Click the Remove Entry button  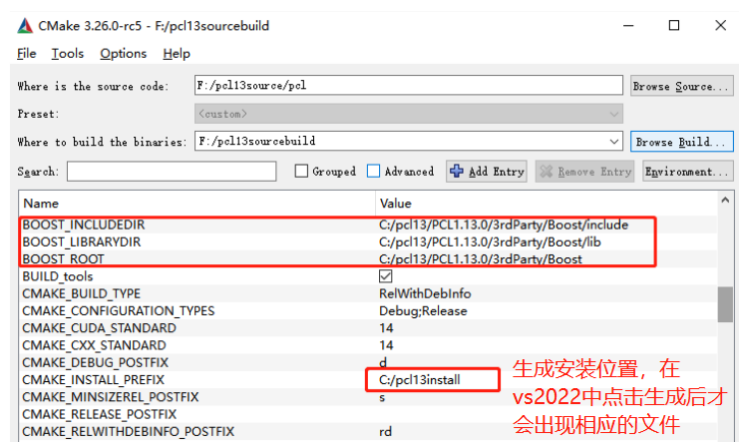coord(585,171)
